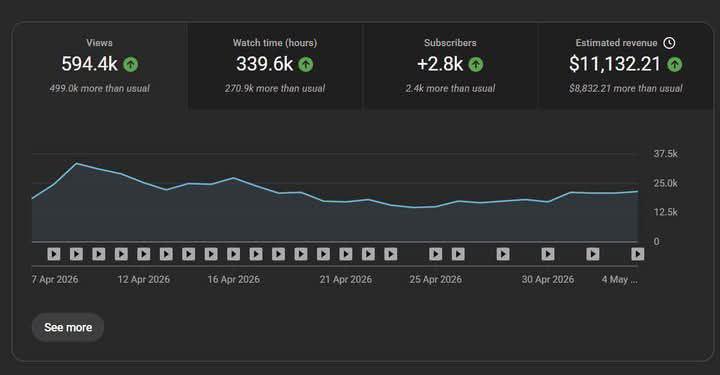Click the green up arrow next to $11,132.21

(x=675, y=64)
